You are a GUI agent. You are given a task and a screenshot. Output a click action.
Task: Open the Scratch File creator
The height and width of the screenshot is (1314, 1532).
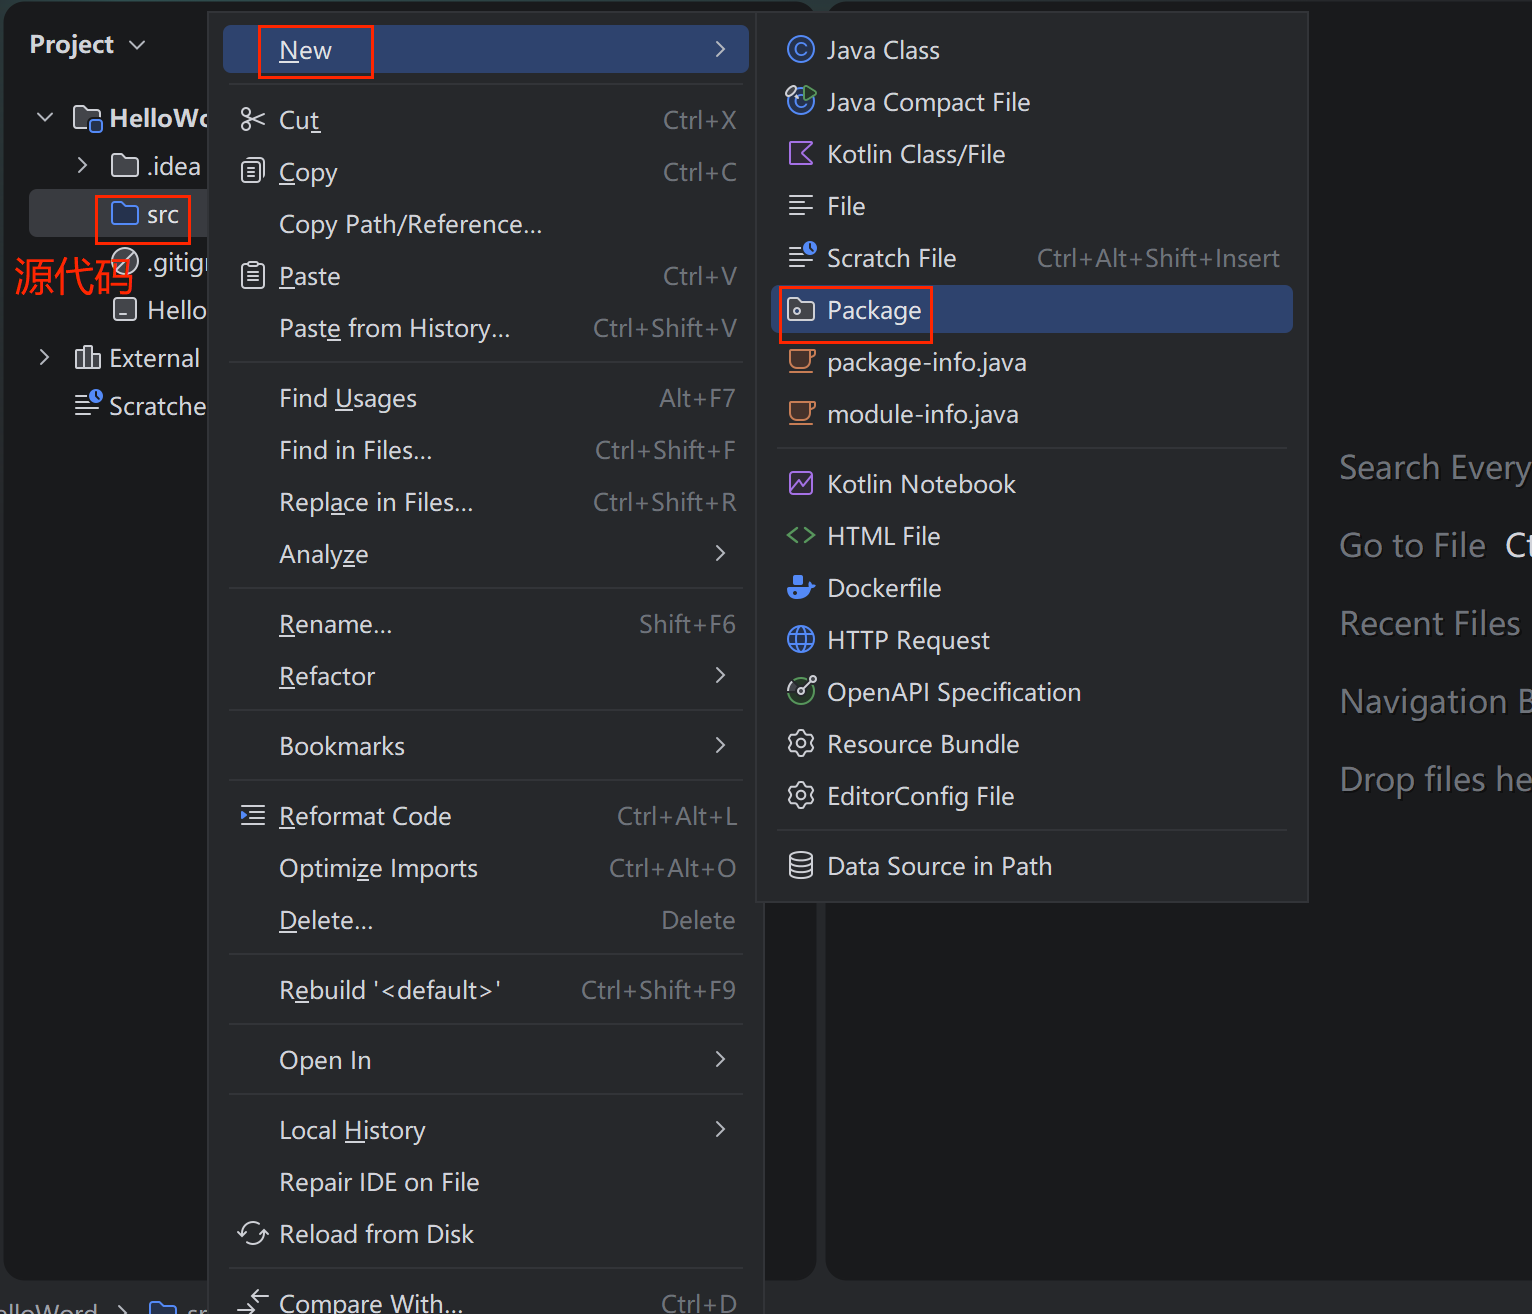891,257
